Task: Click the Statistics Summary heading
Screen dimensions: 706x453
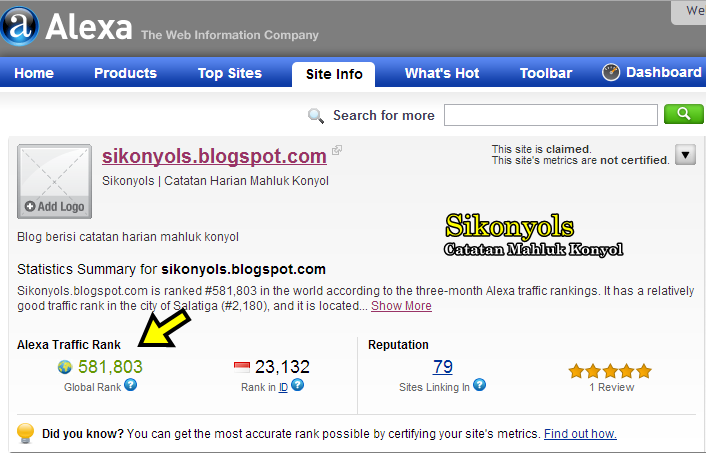Action: coord(171,269)
